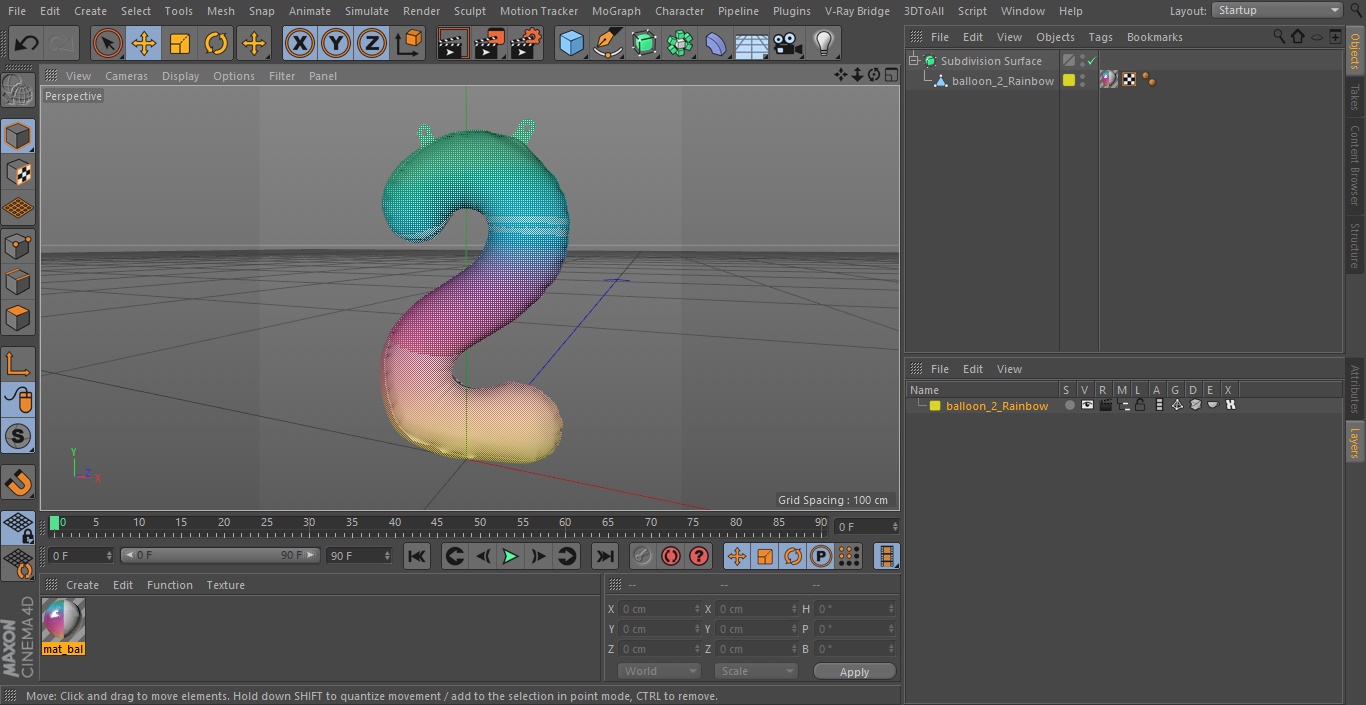The width and height of the screenshot is (1366, 705).
Task: Click the Floor environment icon
Action: coord(751,43)
